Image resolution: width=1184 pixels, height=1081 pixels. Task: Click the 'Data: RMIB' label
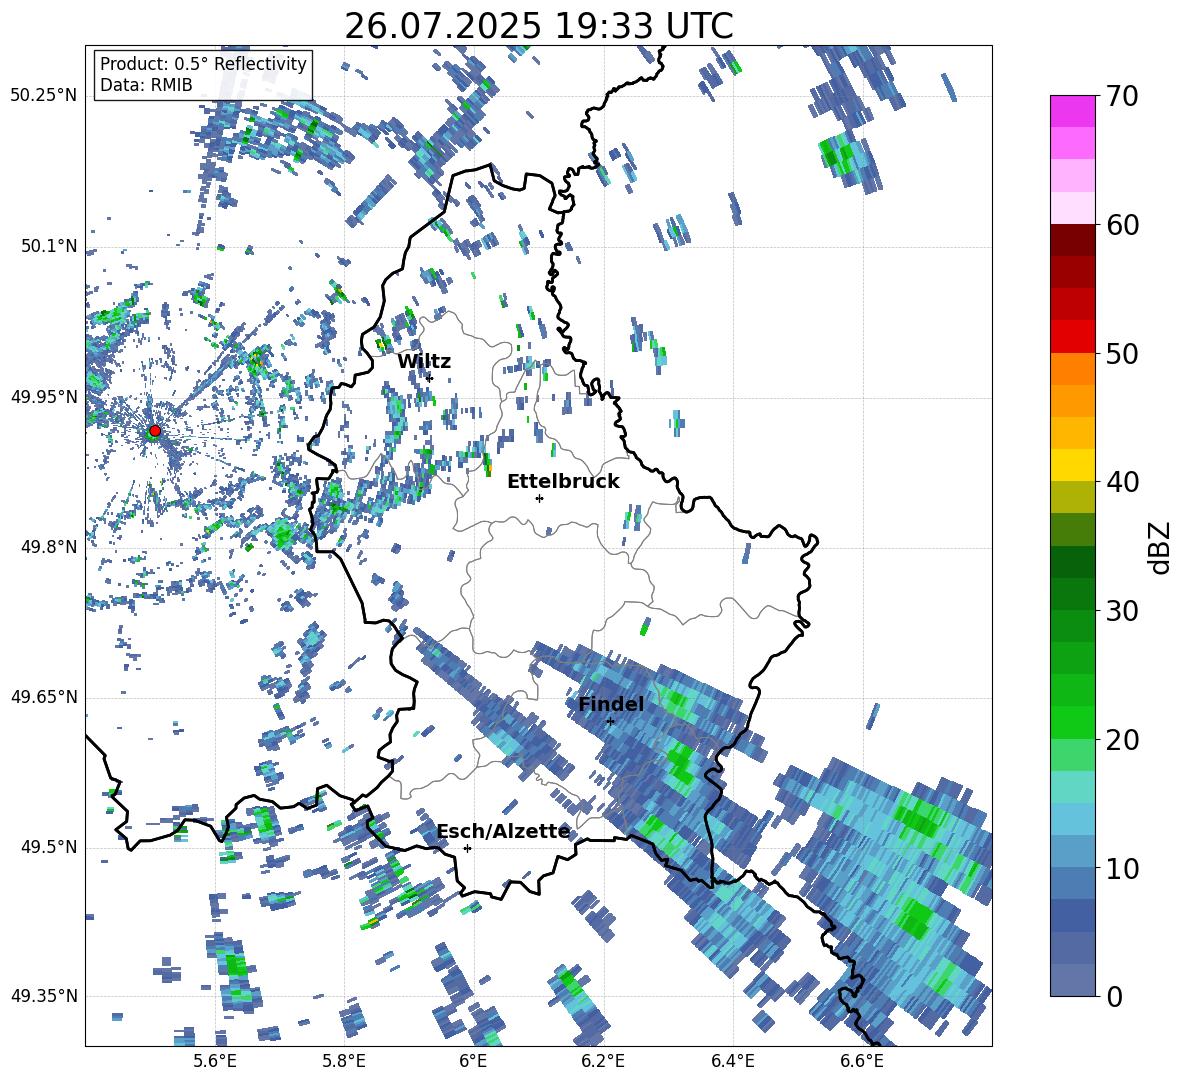click(146, 85)
